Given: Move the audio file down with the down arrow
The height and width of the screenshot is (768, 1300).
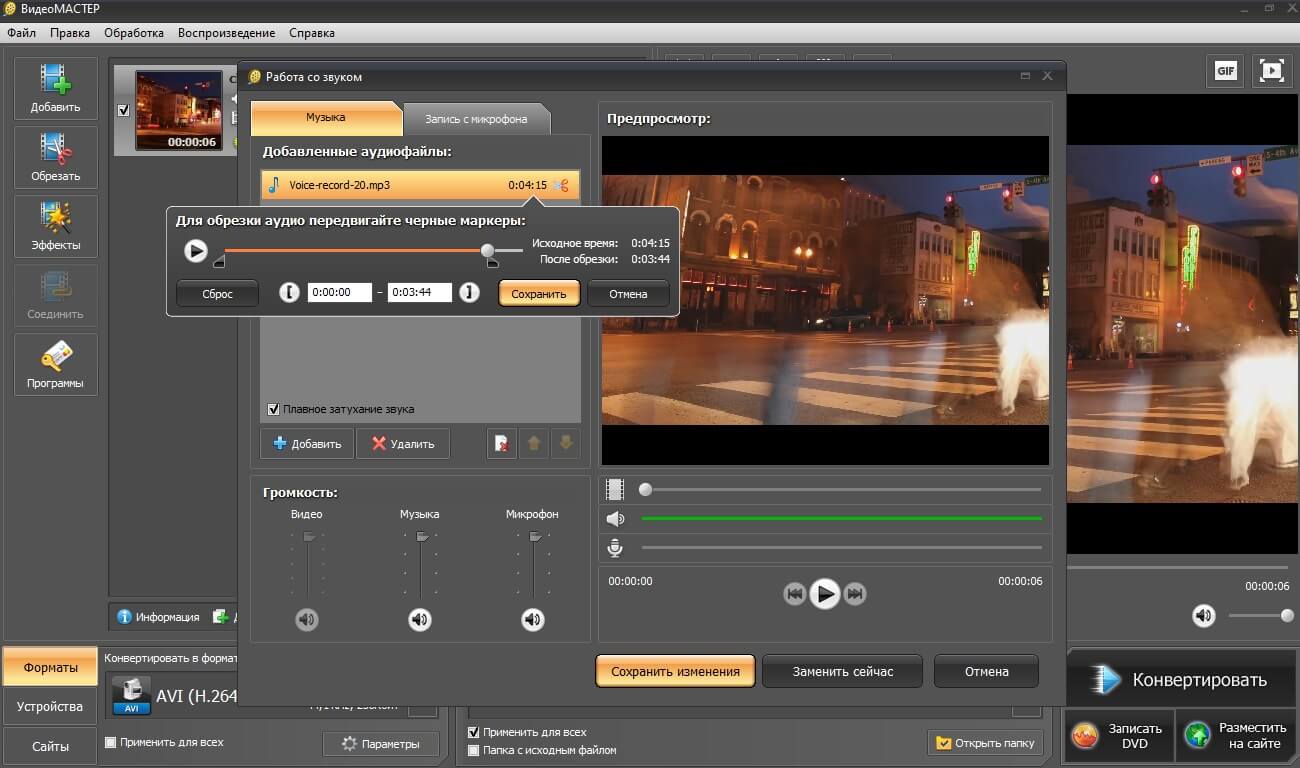Looking at the screenshot, I should tap(565, 443).
